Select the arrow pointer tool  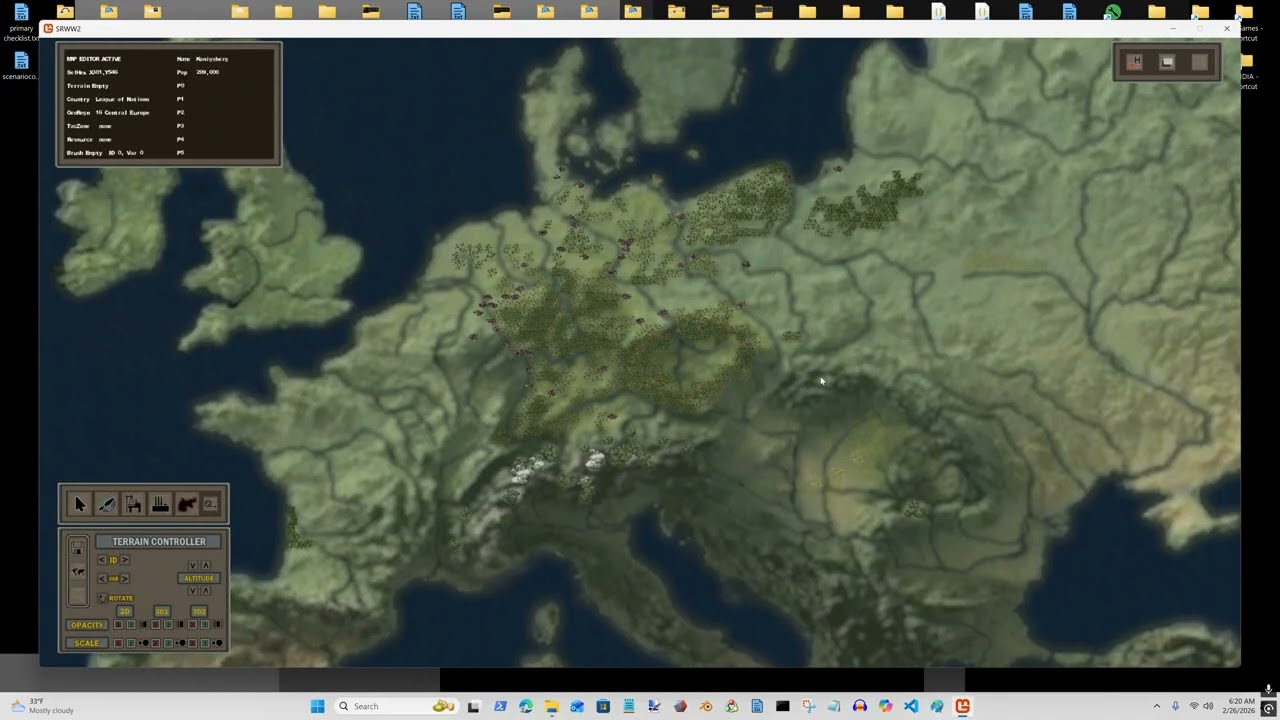(x=80, y=504)
